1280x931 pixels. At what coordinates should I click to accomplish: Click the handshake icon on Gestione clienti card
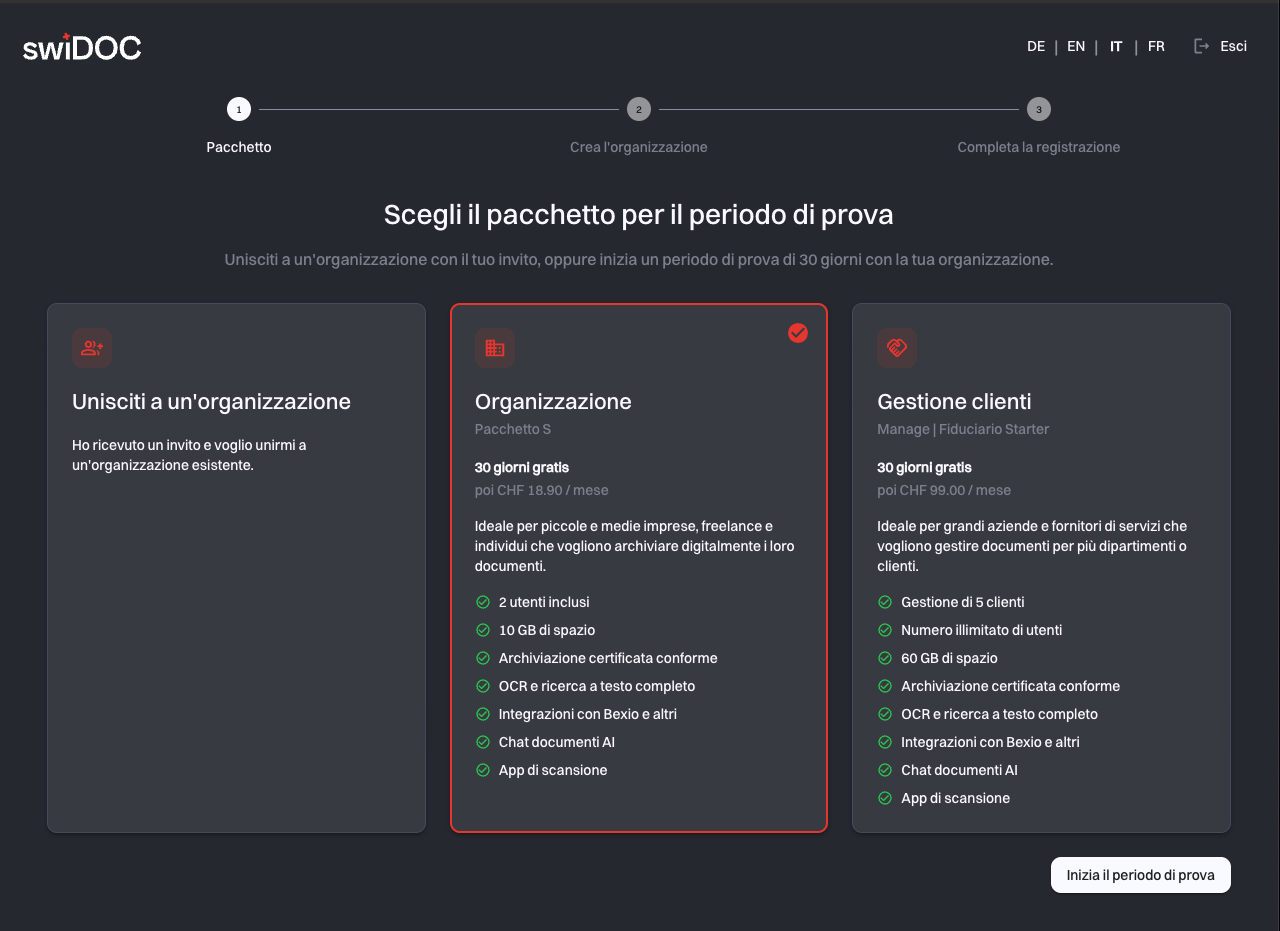pos(897,348)
